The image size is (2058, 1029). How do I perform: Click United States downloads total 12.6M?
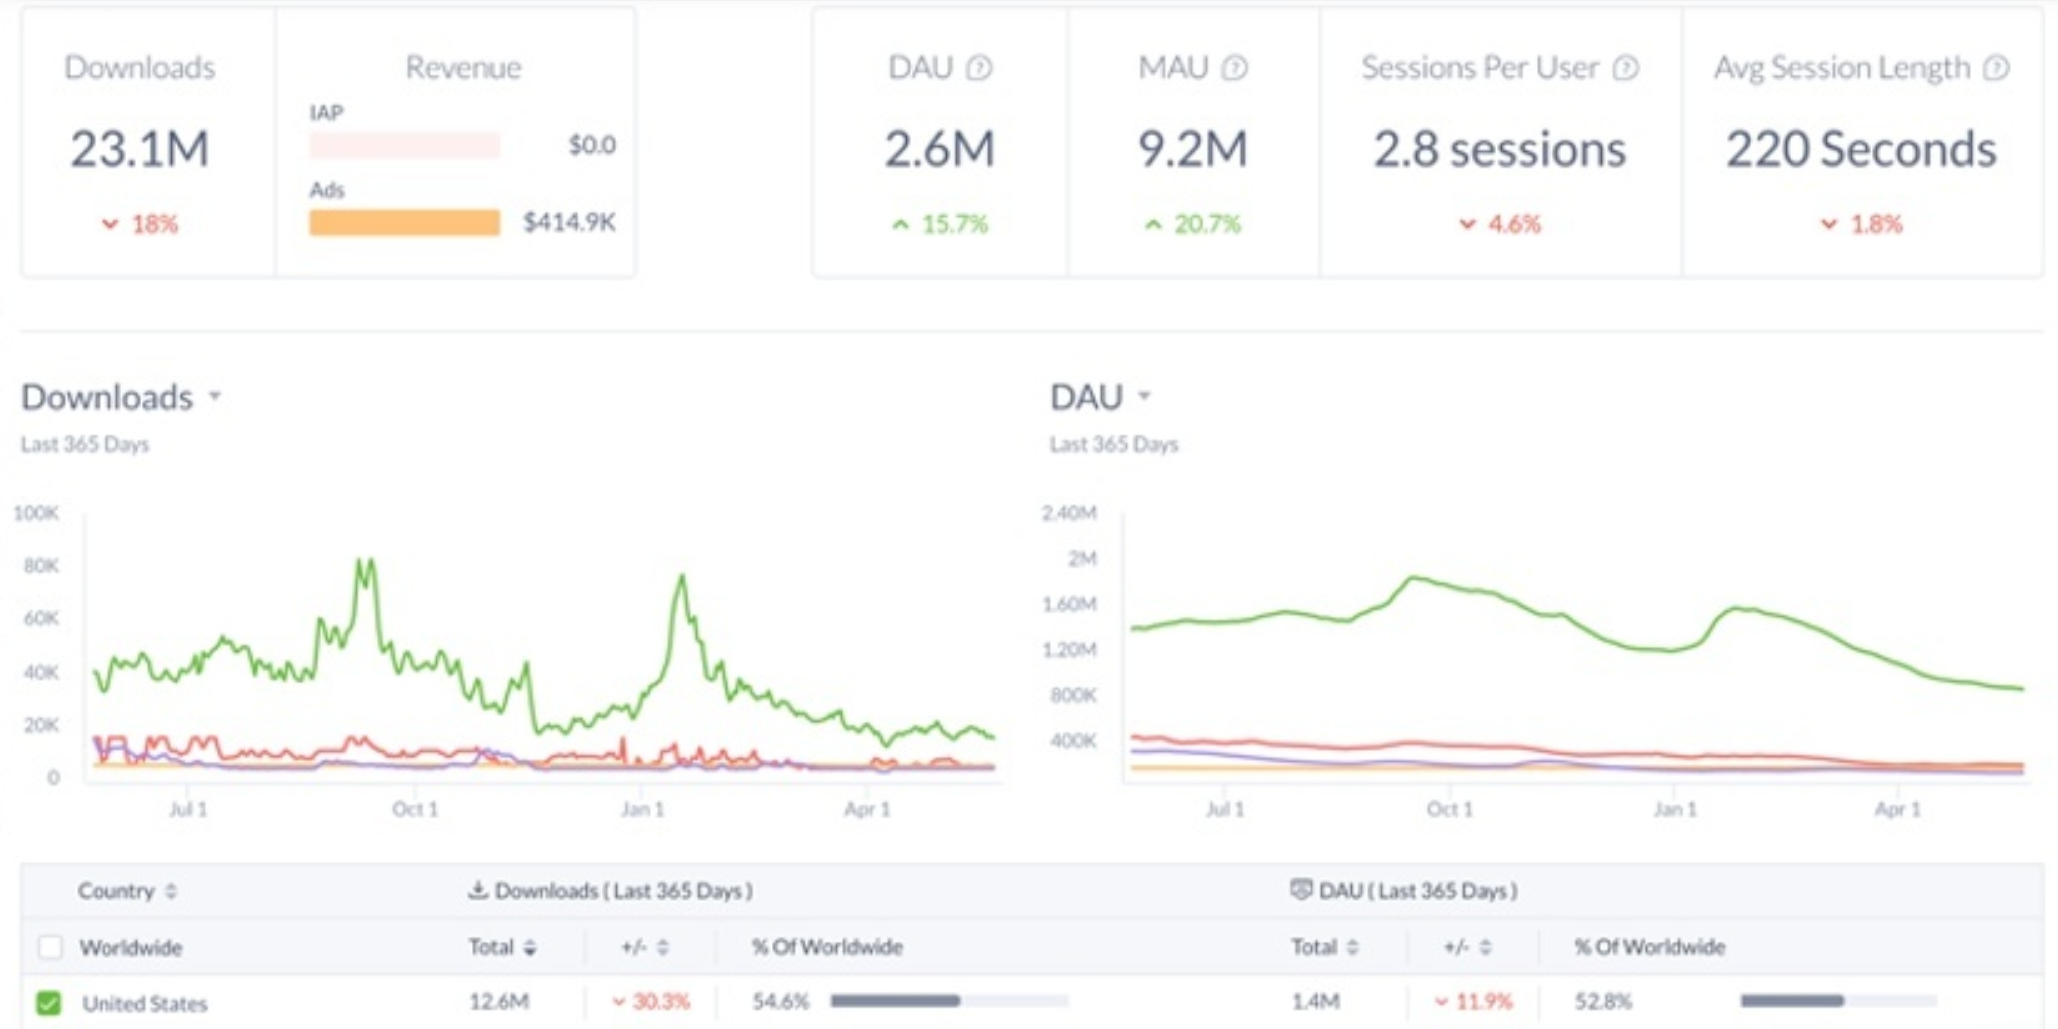pyautogui.click(x=498, y=1001)
